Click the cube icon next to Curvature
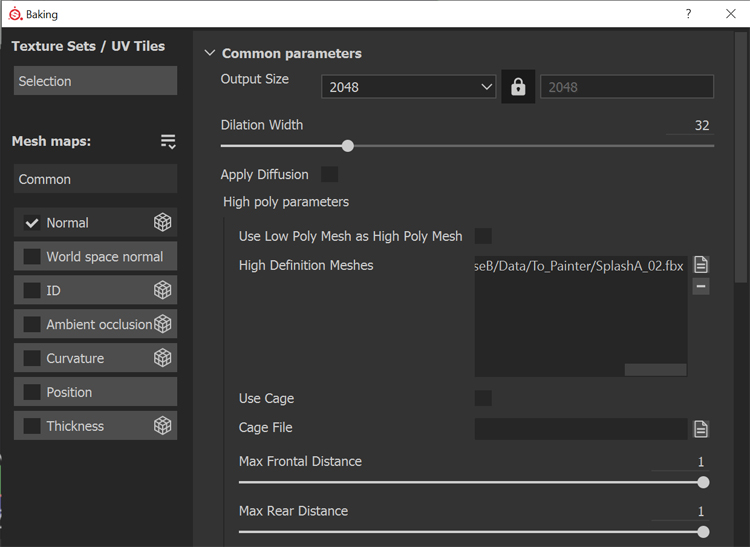750x547 pixels. [x=162, y=358]
